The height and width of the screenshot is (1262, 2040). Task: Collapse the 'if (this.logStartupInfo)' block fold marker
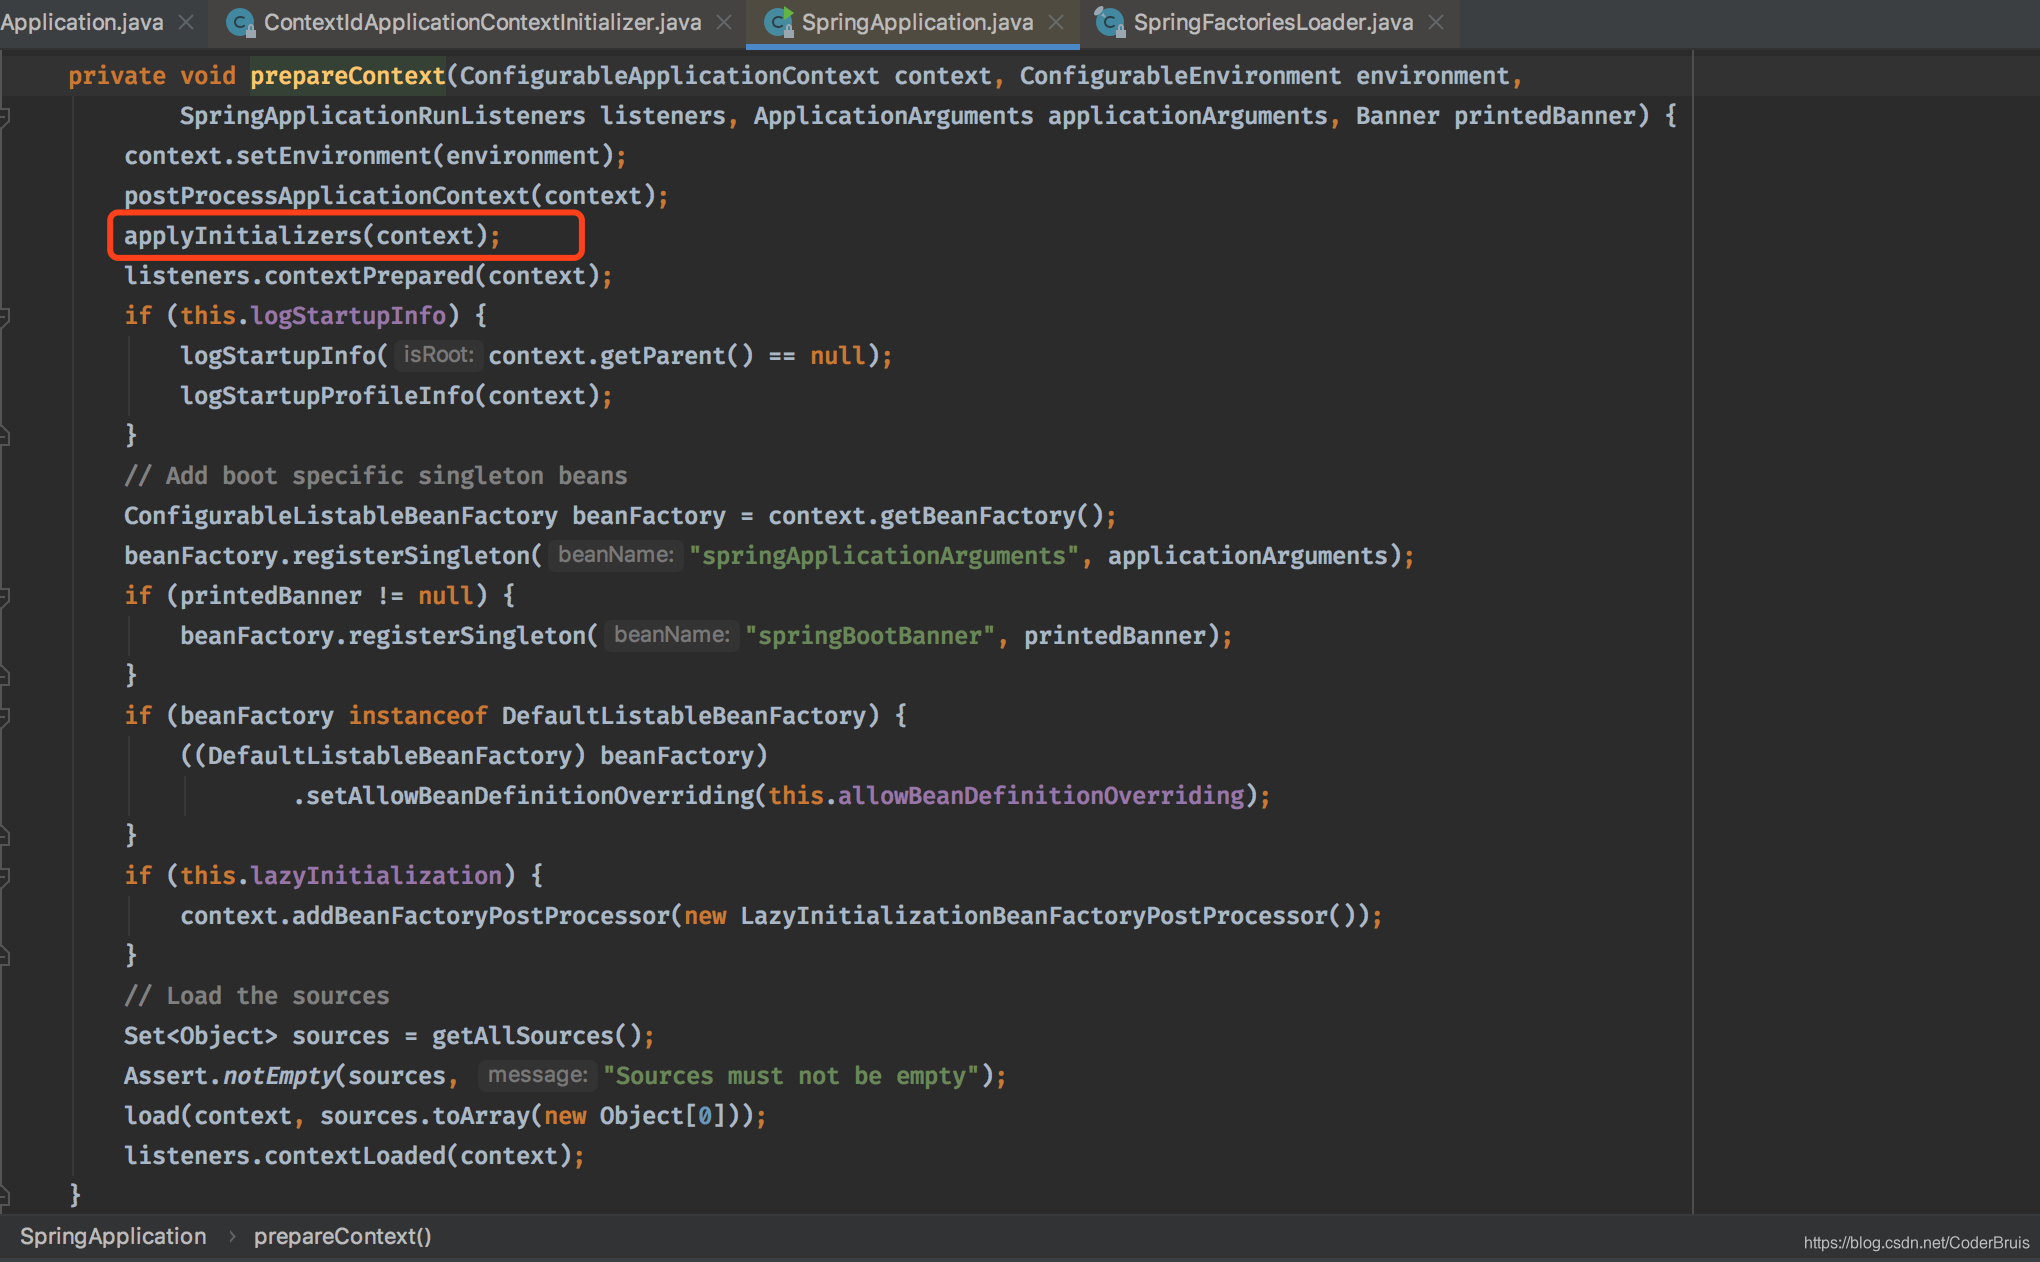pyautogui.click(x=5, y=316)
